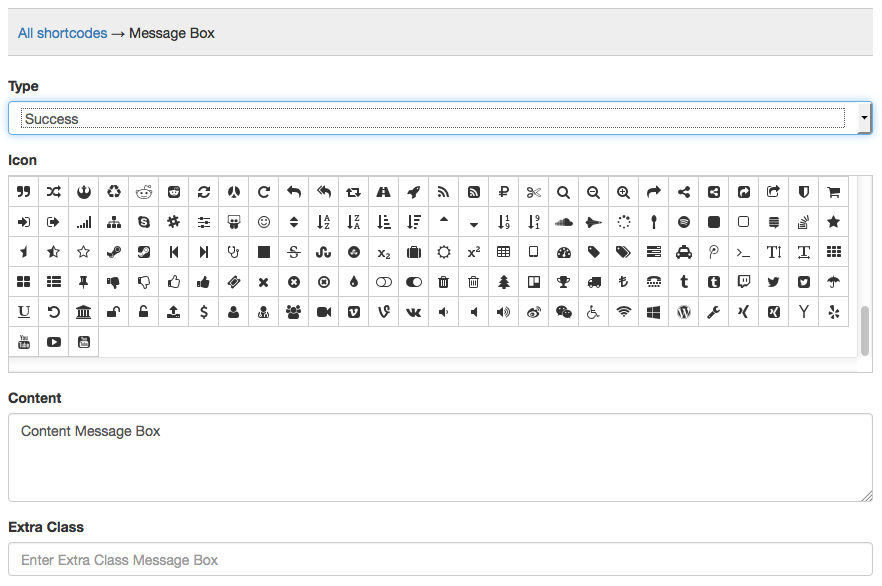Pick the rocket icon
Viewport: 882px width, 586px height.
click(414, 192)
